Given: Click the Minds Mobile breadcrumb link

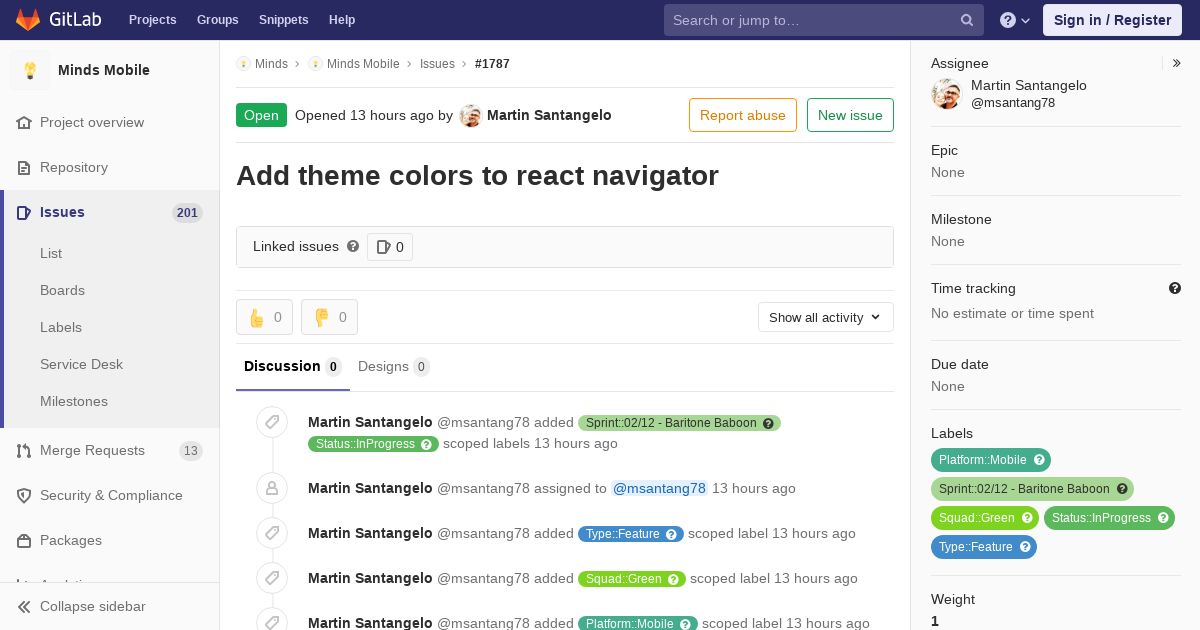Looking at the screenshot, I should point(363,63).
